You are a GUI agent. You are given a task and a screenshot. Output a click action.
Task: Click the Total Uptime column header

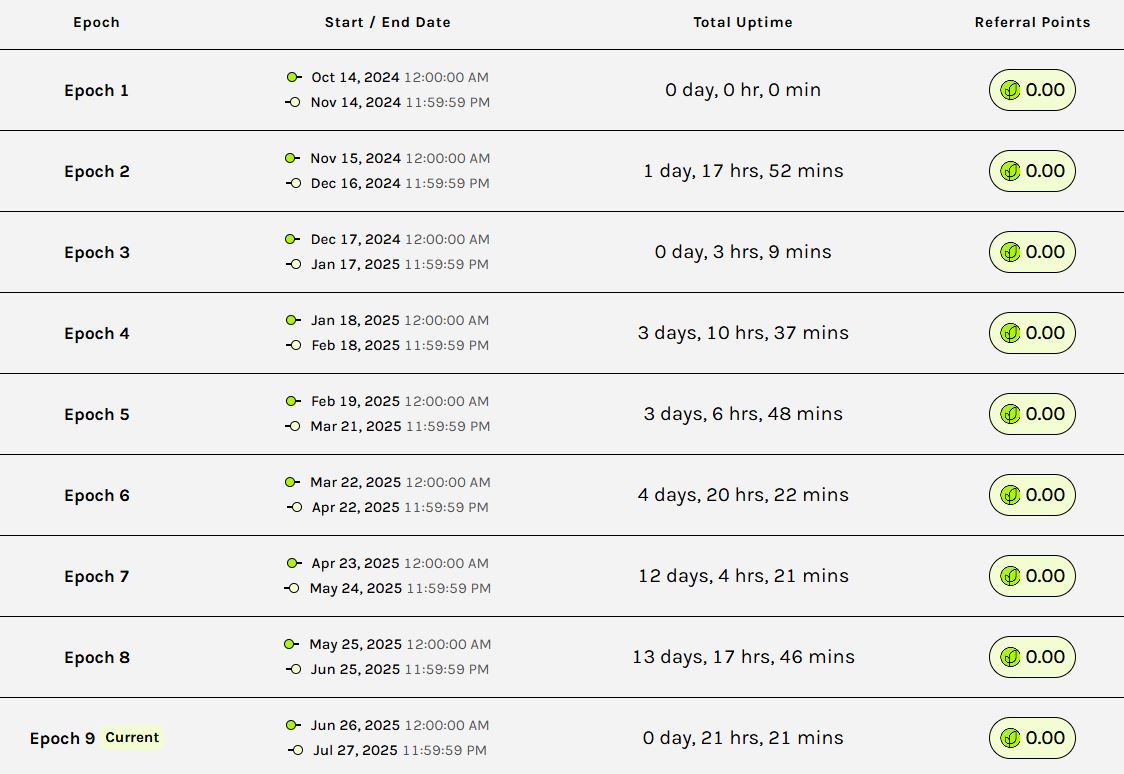[x=743, y=22]
